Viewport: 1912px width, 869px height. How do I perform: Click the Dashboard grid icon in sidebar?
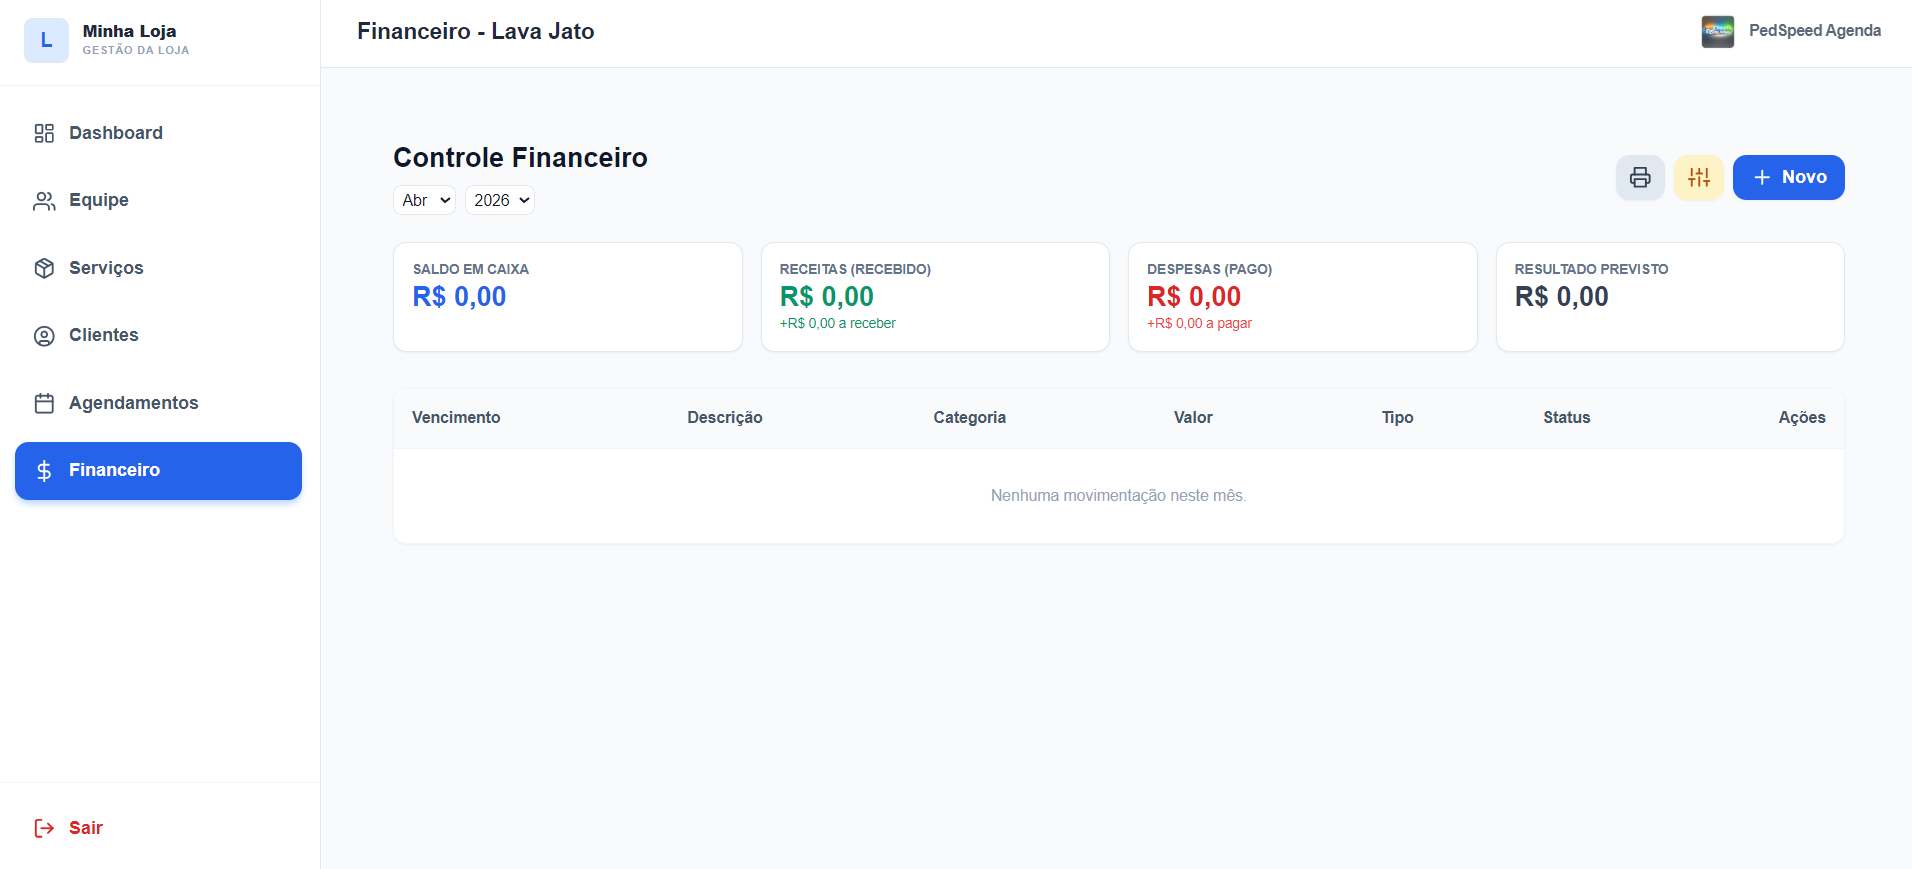tap(44, 133)
